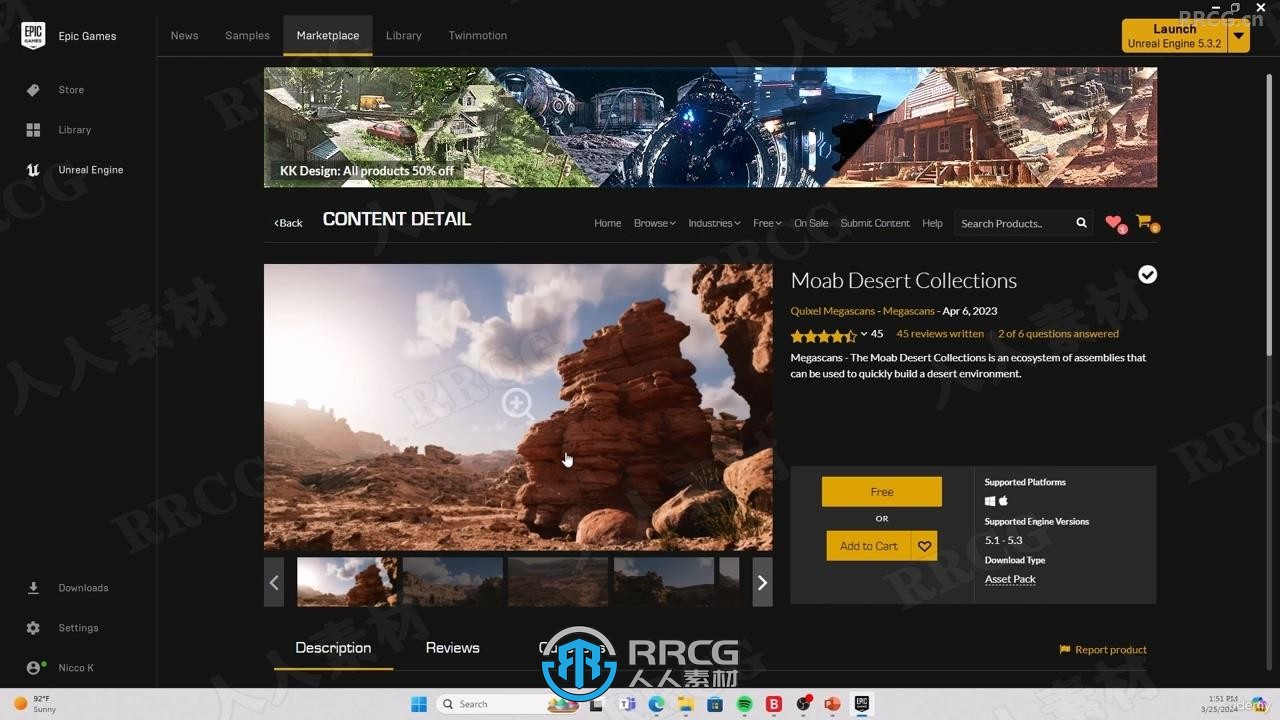Click the 4.5 star rating
This screenshot has height=720, width=1280.
pos(824,335)
